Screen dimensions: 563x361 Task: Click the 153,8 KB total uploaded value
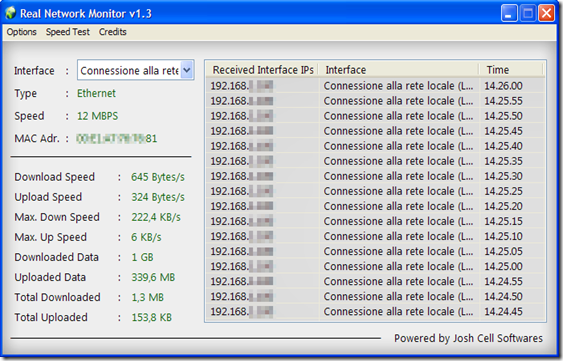152,318
